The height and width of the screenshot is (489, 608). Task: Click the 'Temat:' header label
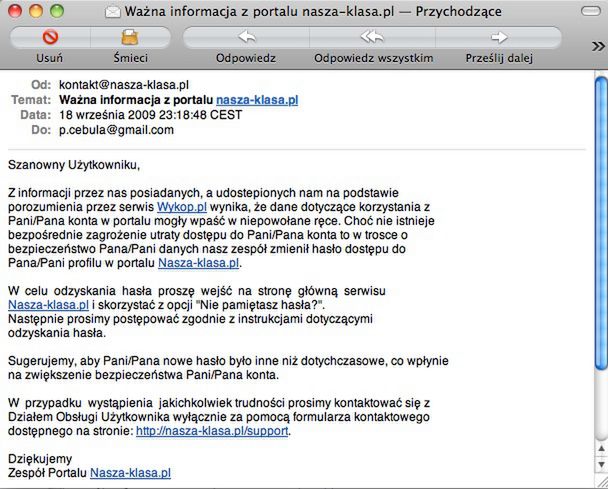(x=31, y=100)
